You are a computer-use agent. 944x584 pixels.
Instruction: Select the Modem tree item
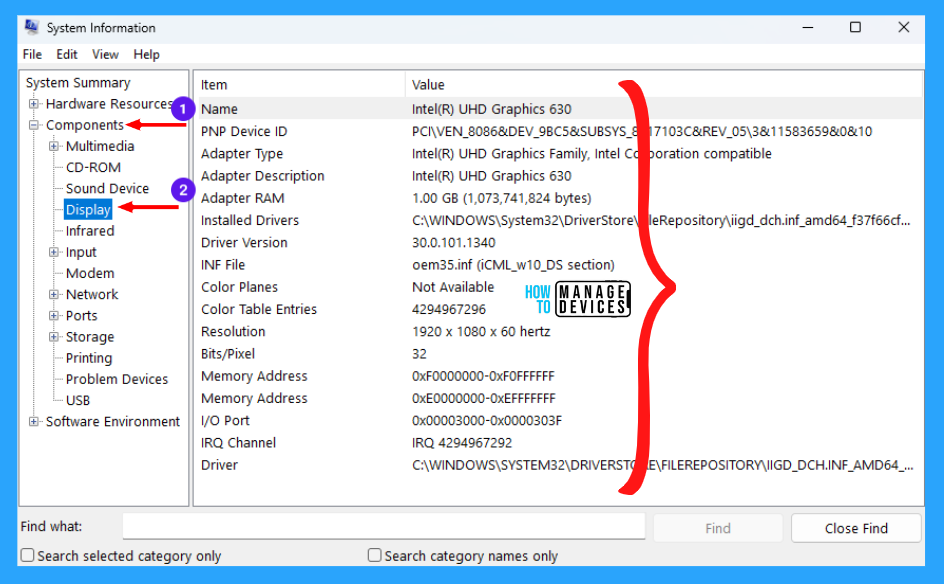90,273
